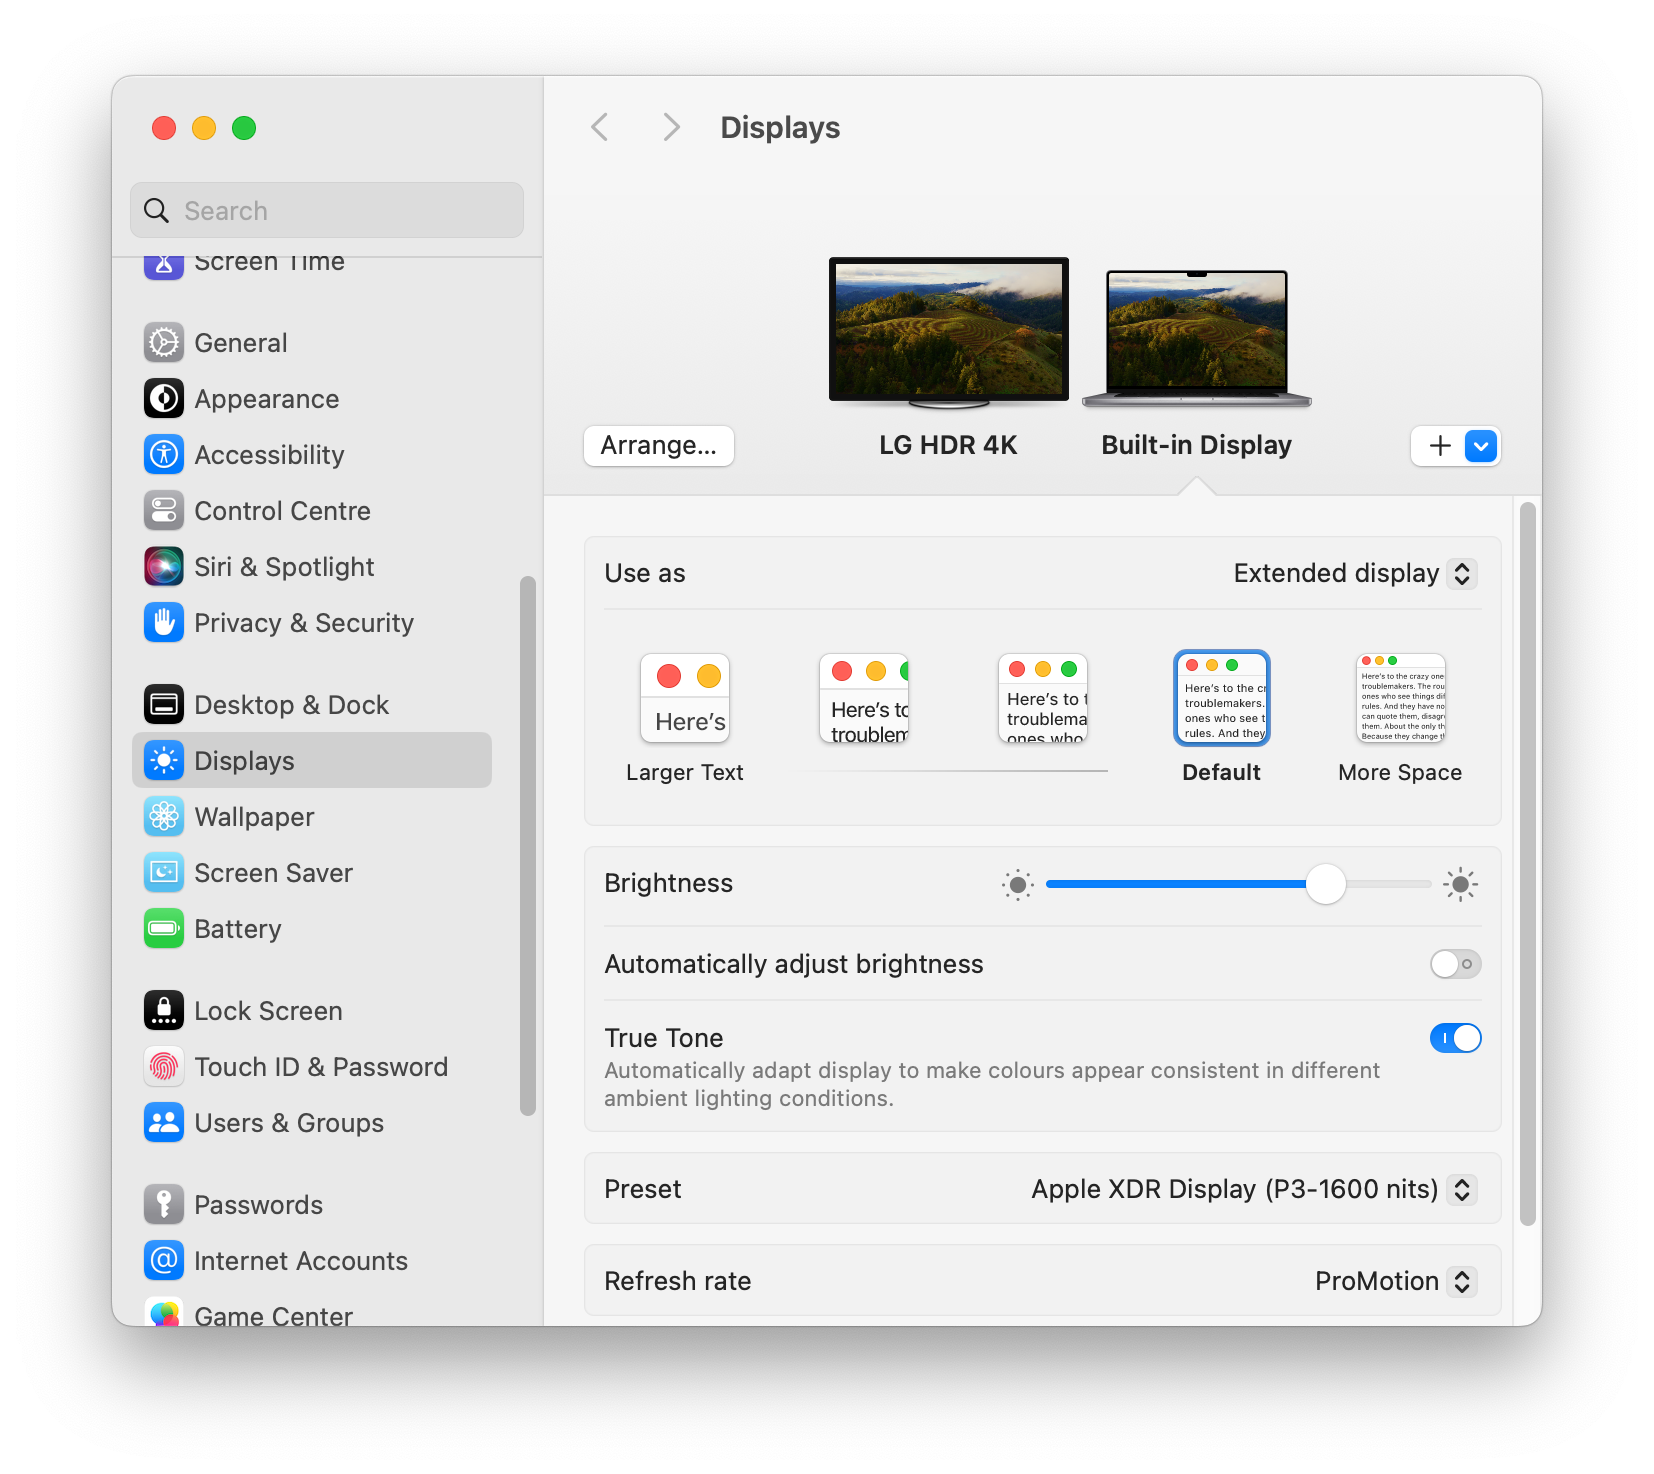1654x1474 pixels.
Task: Select the Built-in Display label
Action: (x=1197, y=445)
